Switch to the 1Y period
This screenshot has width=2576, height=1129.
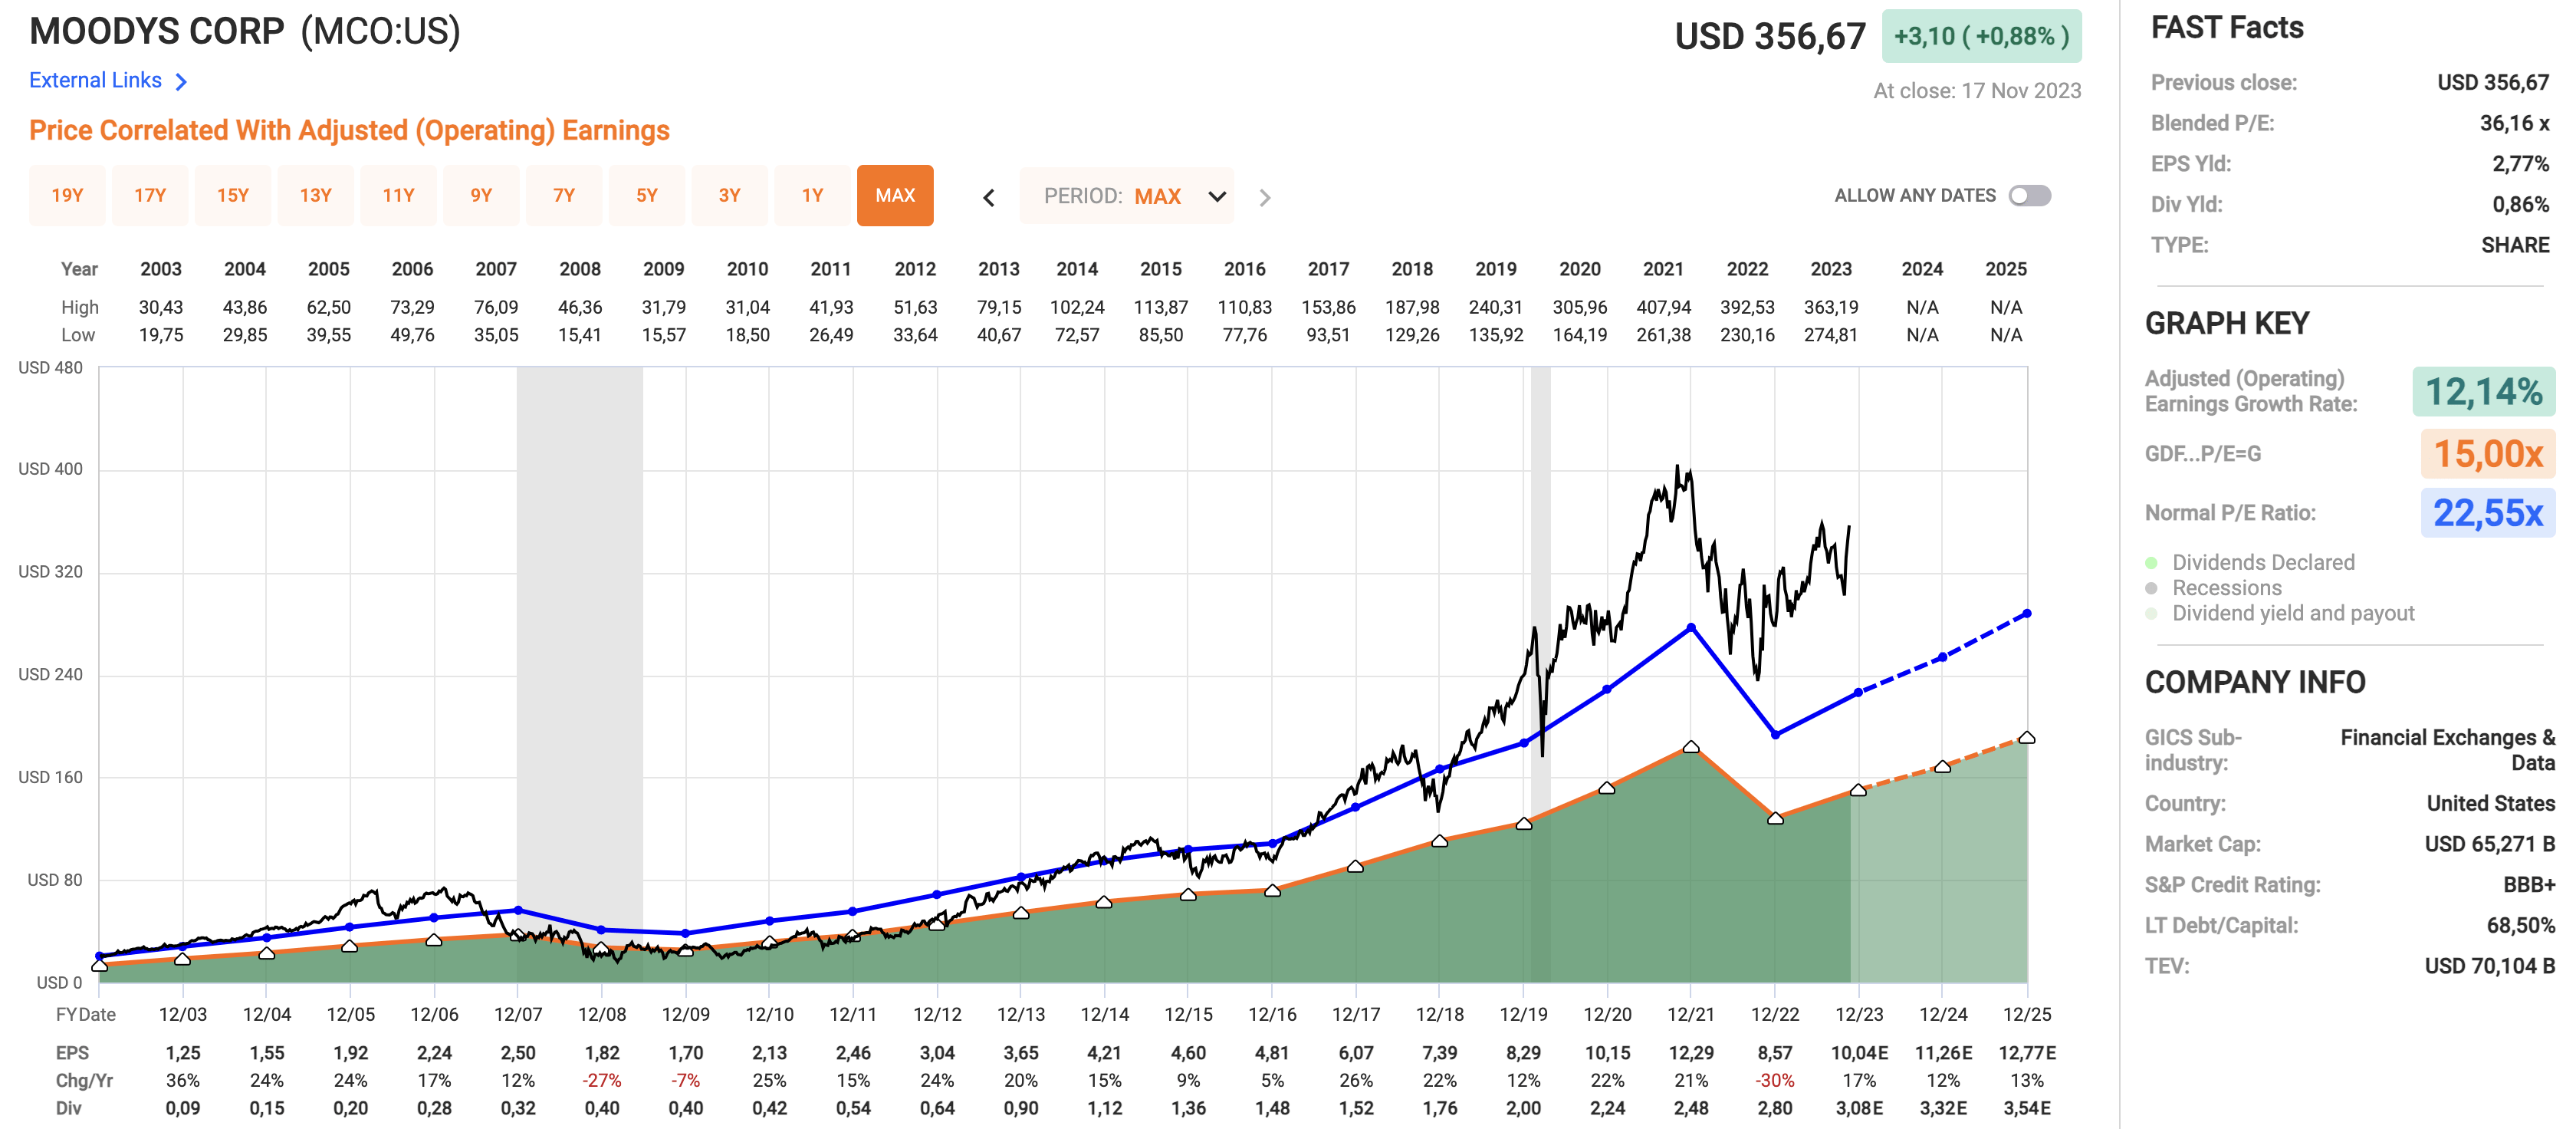tap(813, 195)
